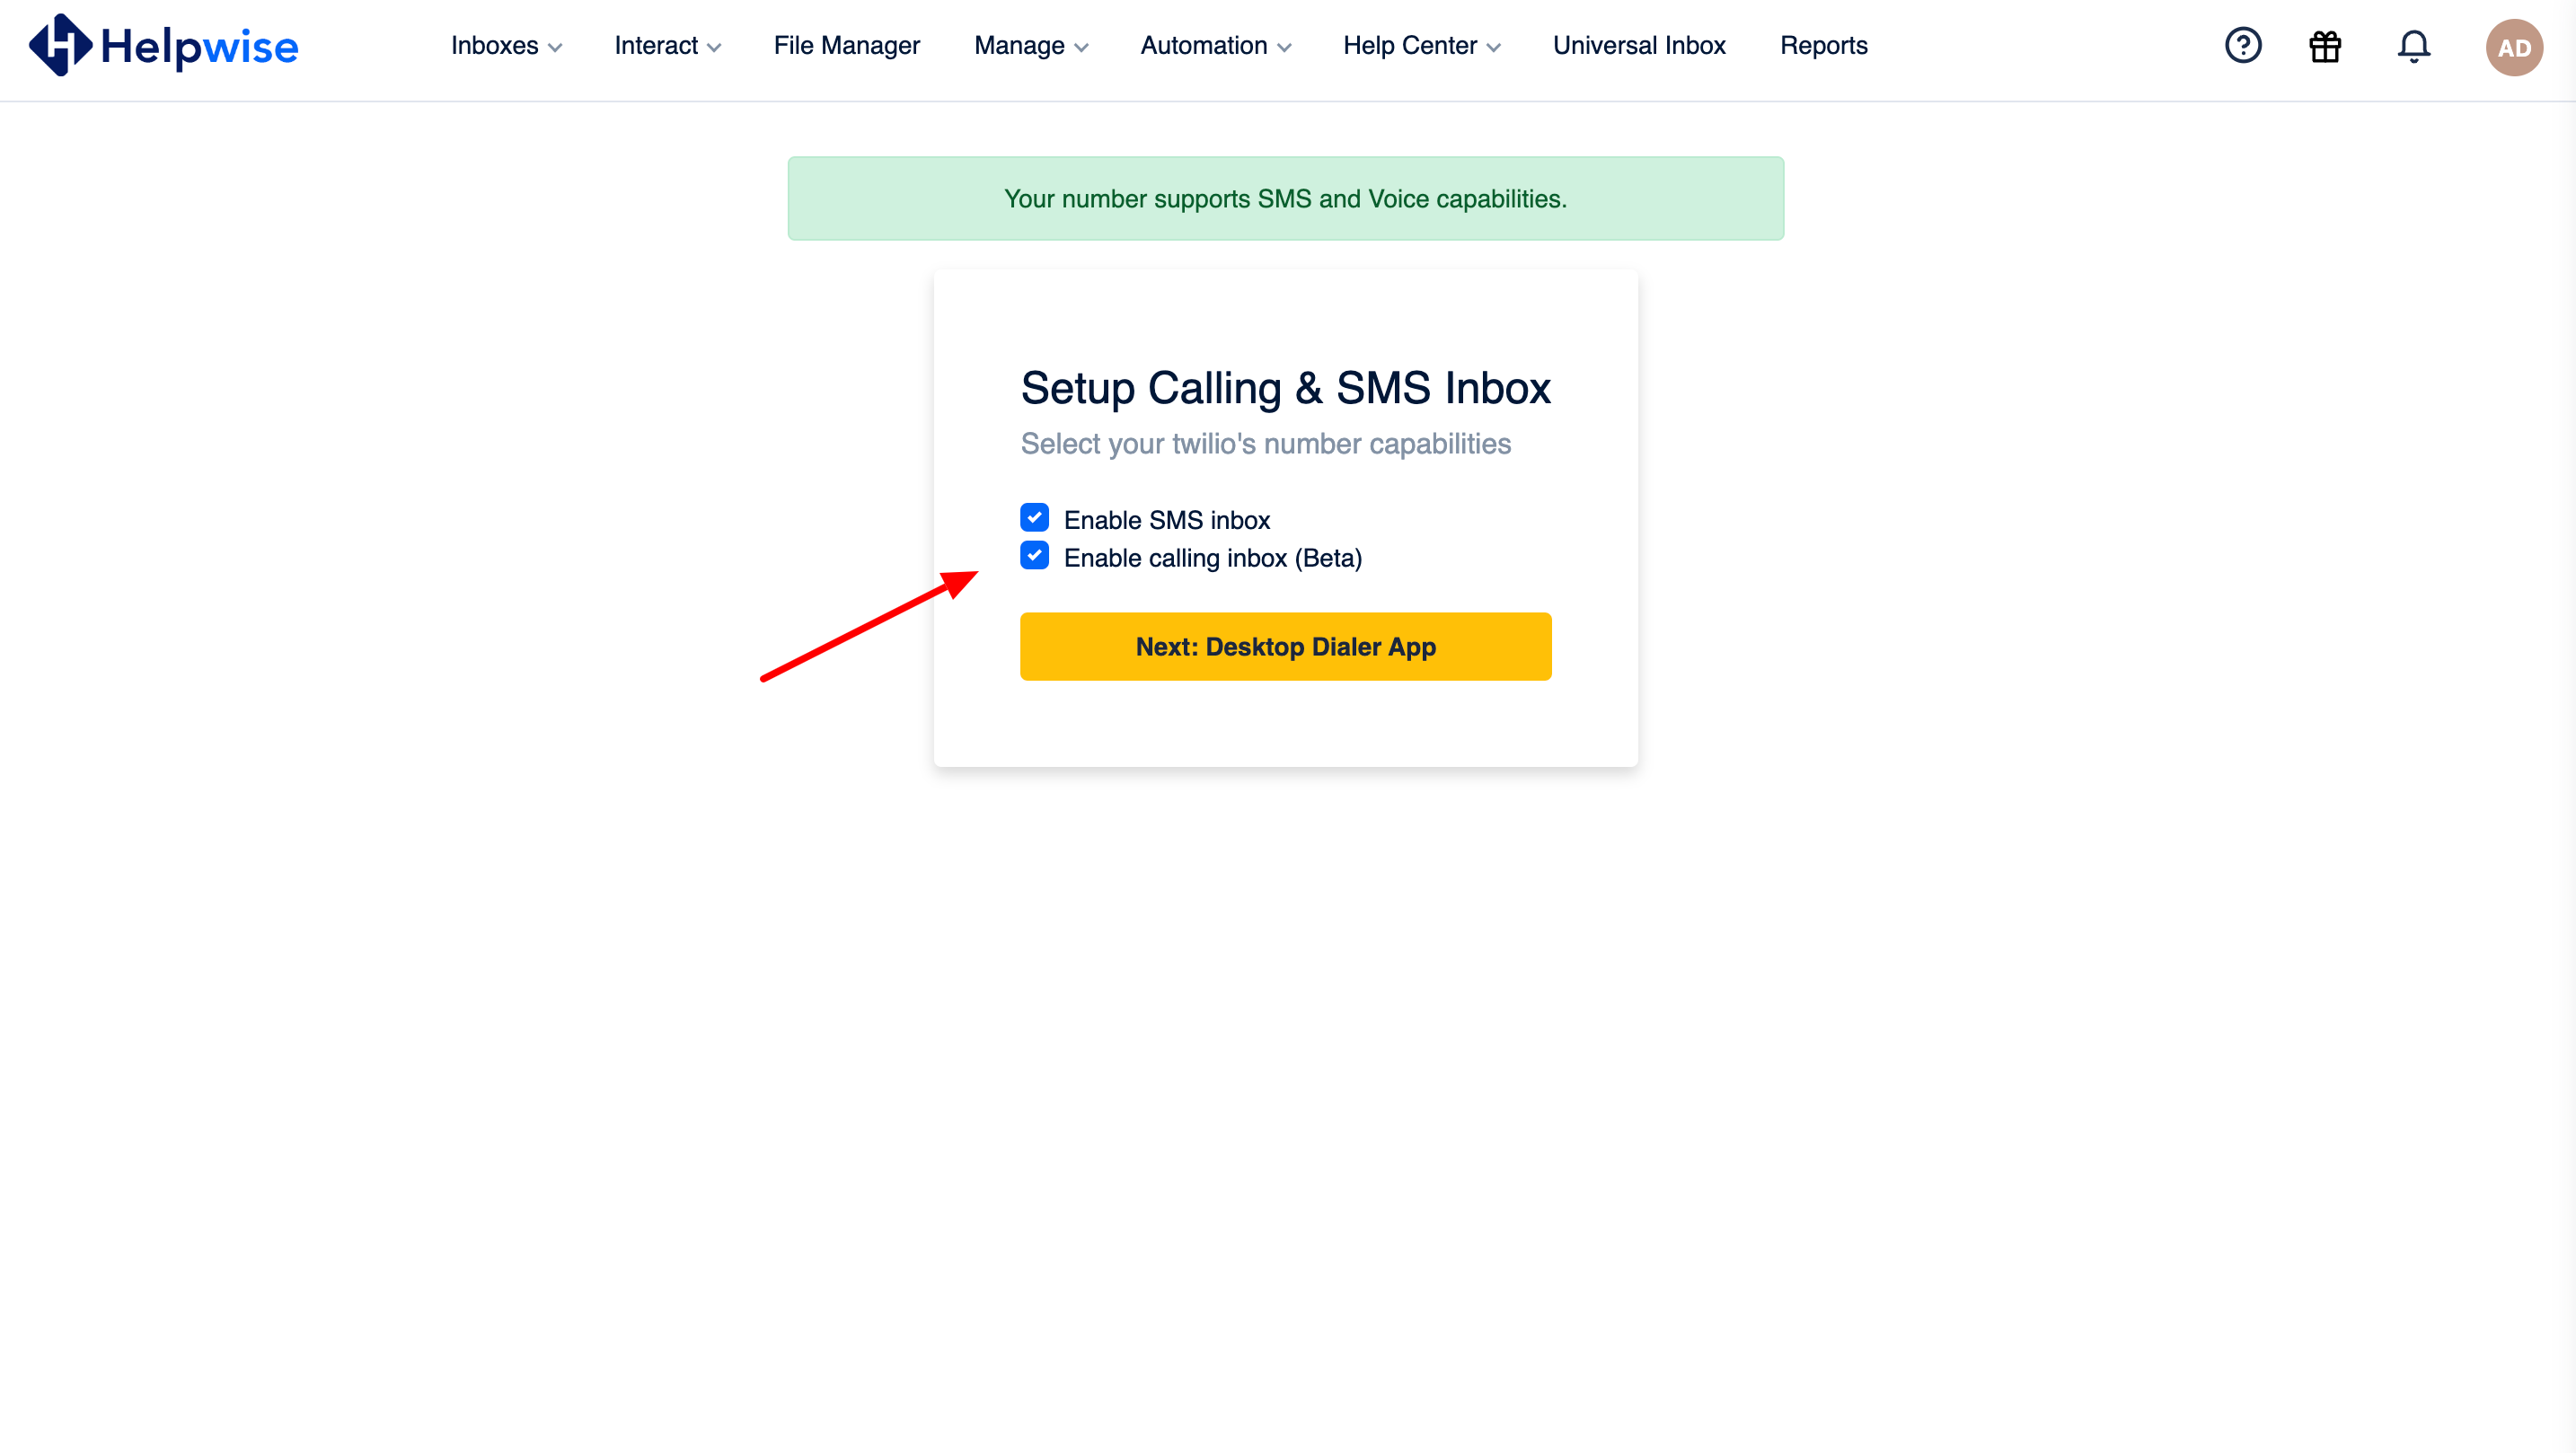Click the File Manager menu icon
The width and height of the screenshot is (2576, 1453).
848,46
